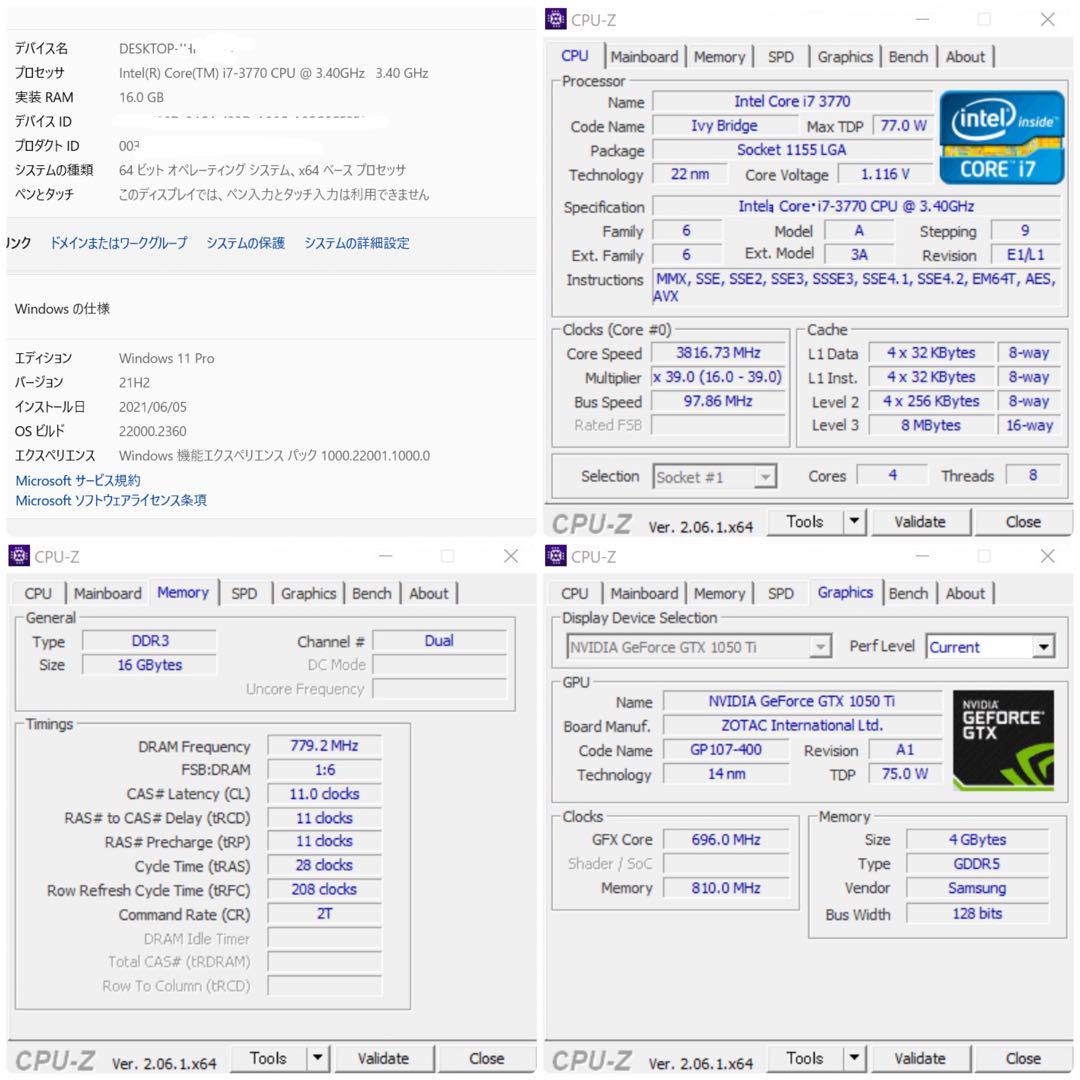This screenshot has width=1080, height=1080.
Task: Click the GPU memory Vendor value 'Samsung'
Action: click(x=977, y=888)
